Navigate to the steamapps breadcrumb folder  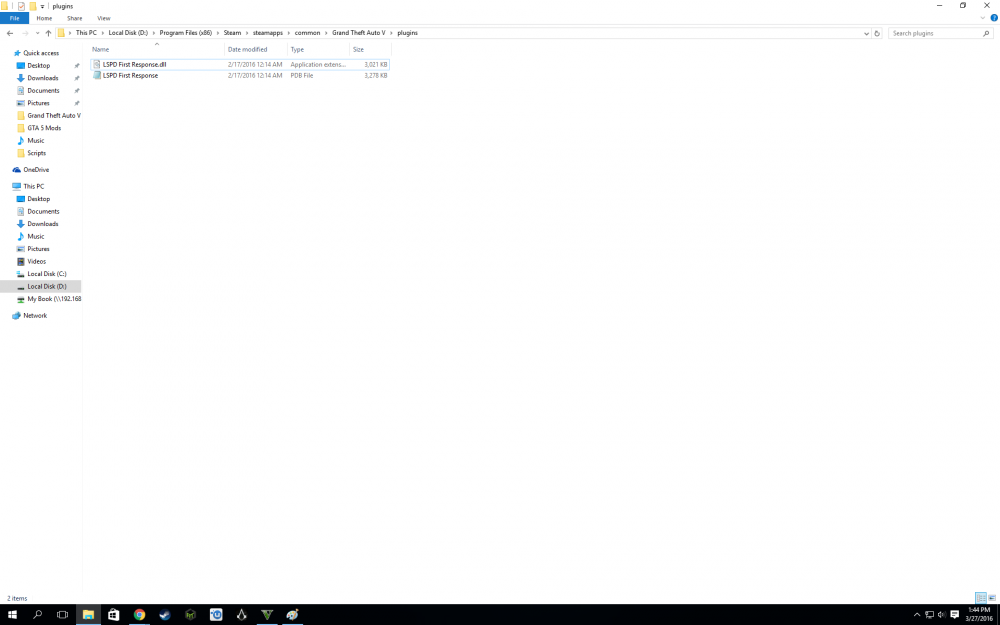[267, 32]
